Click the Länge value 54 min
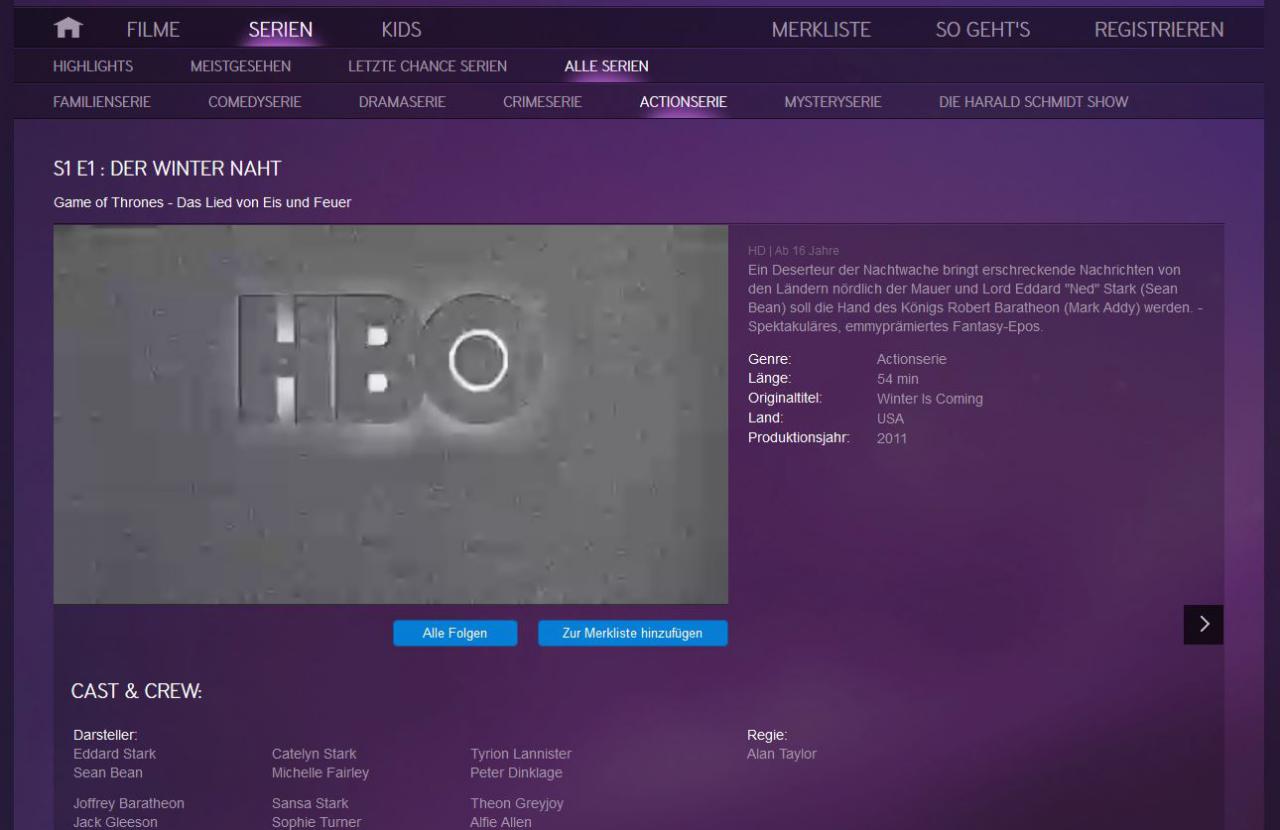Image resolution: width=1280 pixels, height=830 pixels. pyautogui.click(x=897, y=379)
